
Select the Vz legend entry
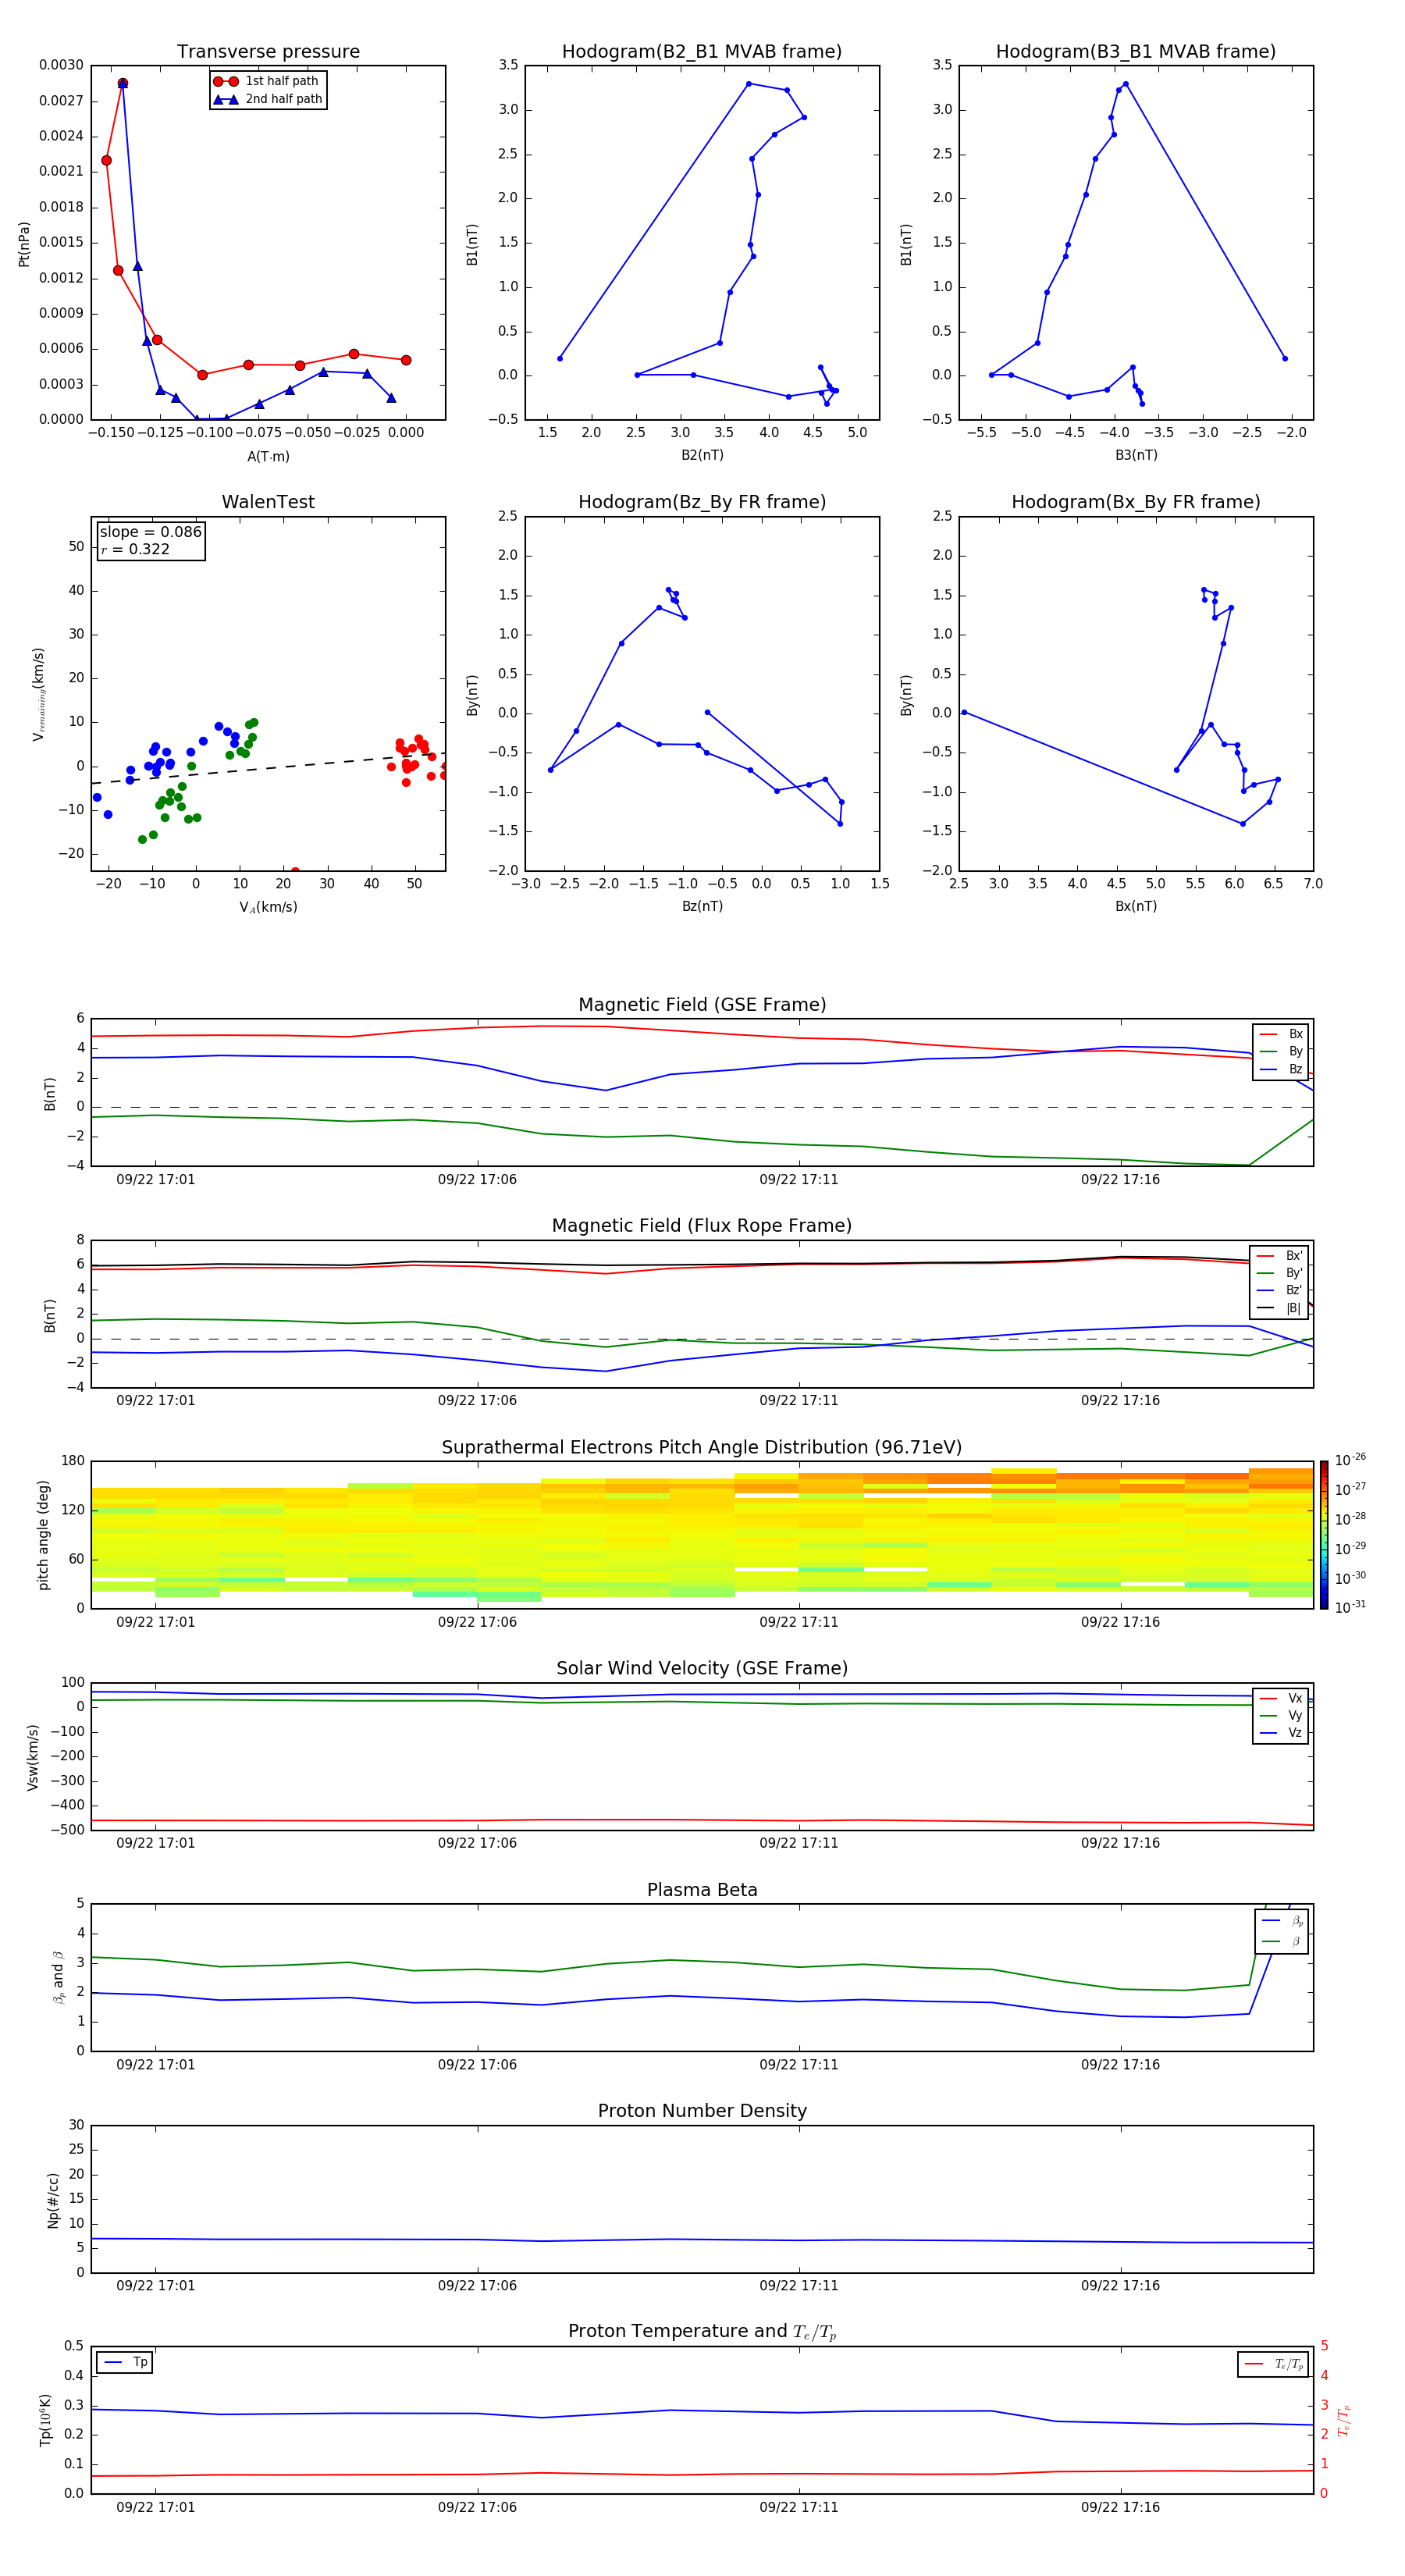click(1281, 1732)
